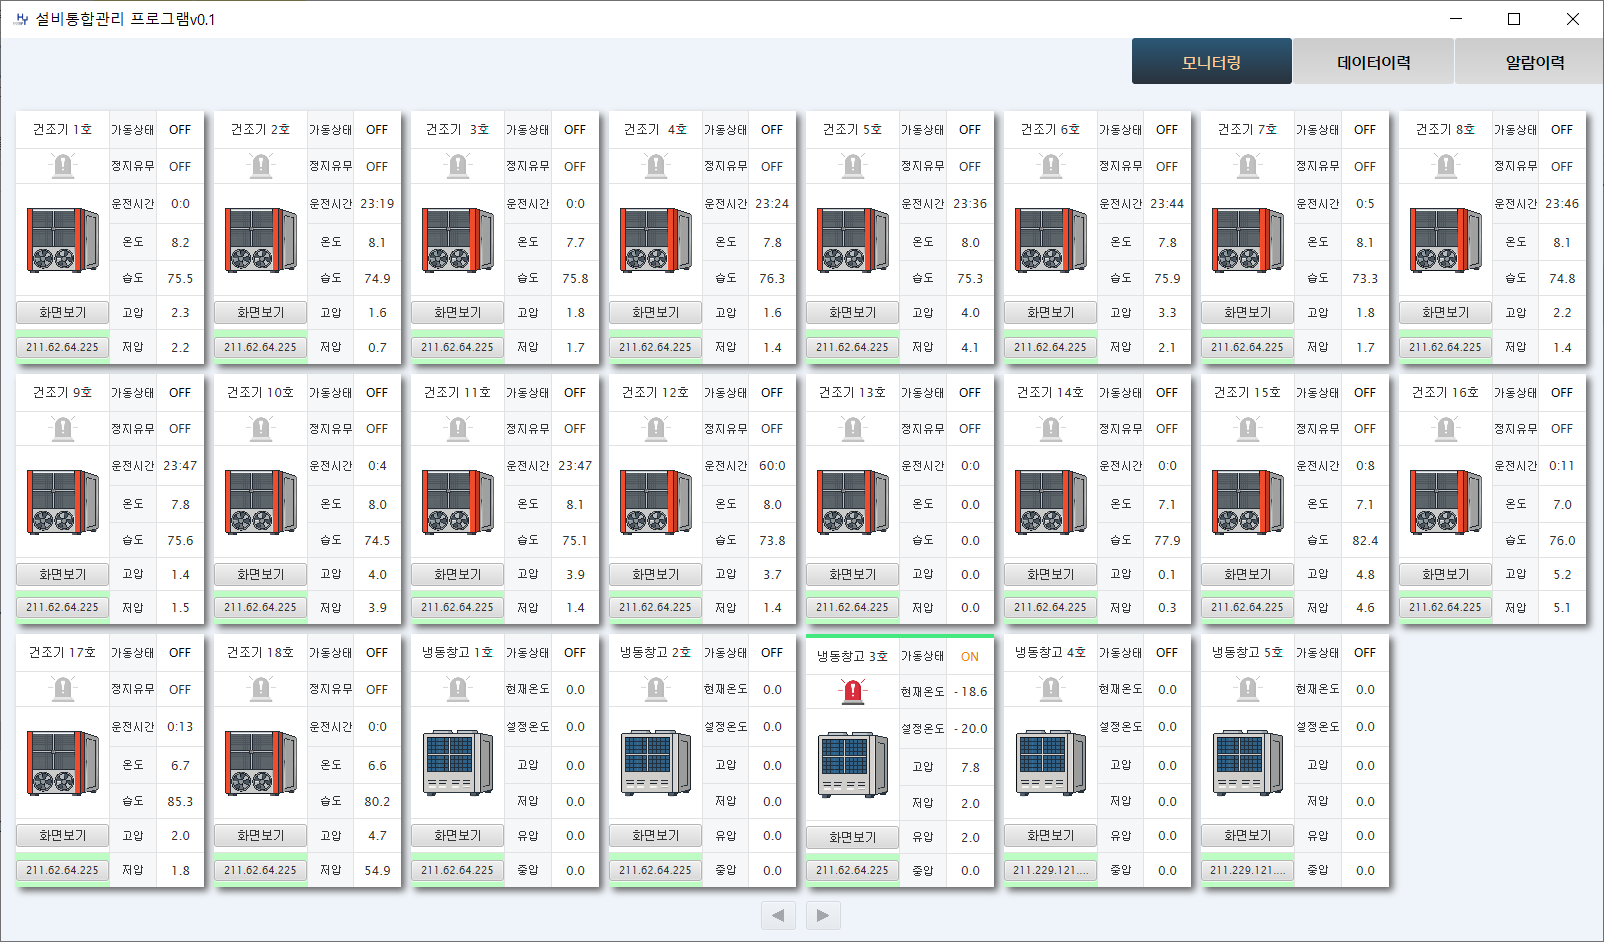Click the gray alarm icon on 건조기 16호
Viewport: 1604px width, 942px height.
[x=1445, y=429]
